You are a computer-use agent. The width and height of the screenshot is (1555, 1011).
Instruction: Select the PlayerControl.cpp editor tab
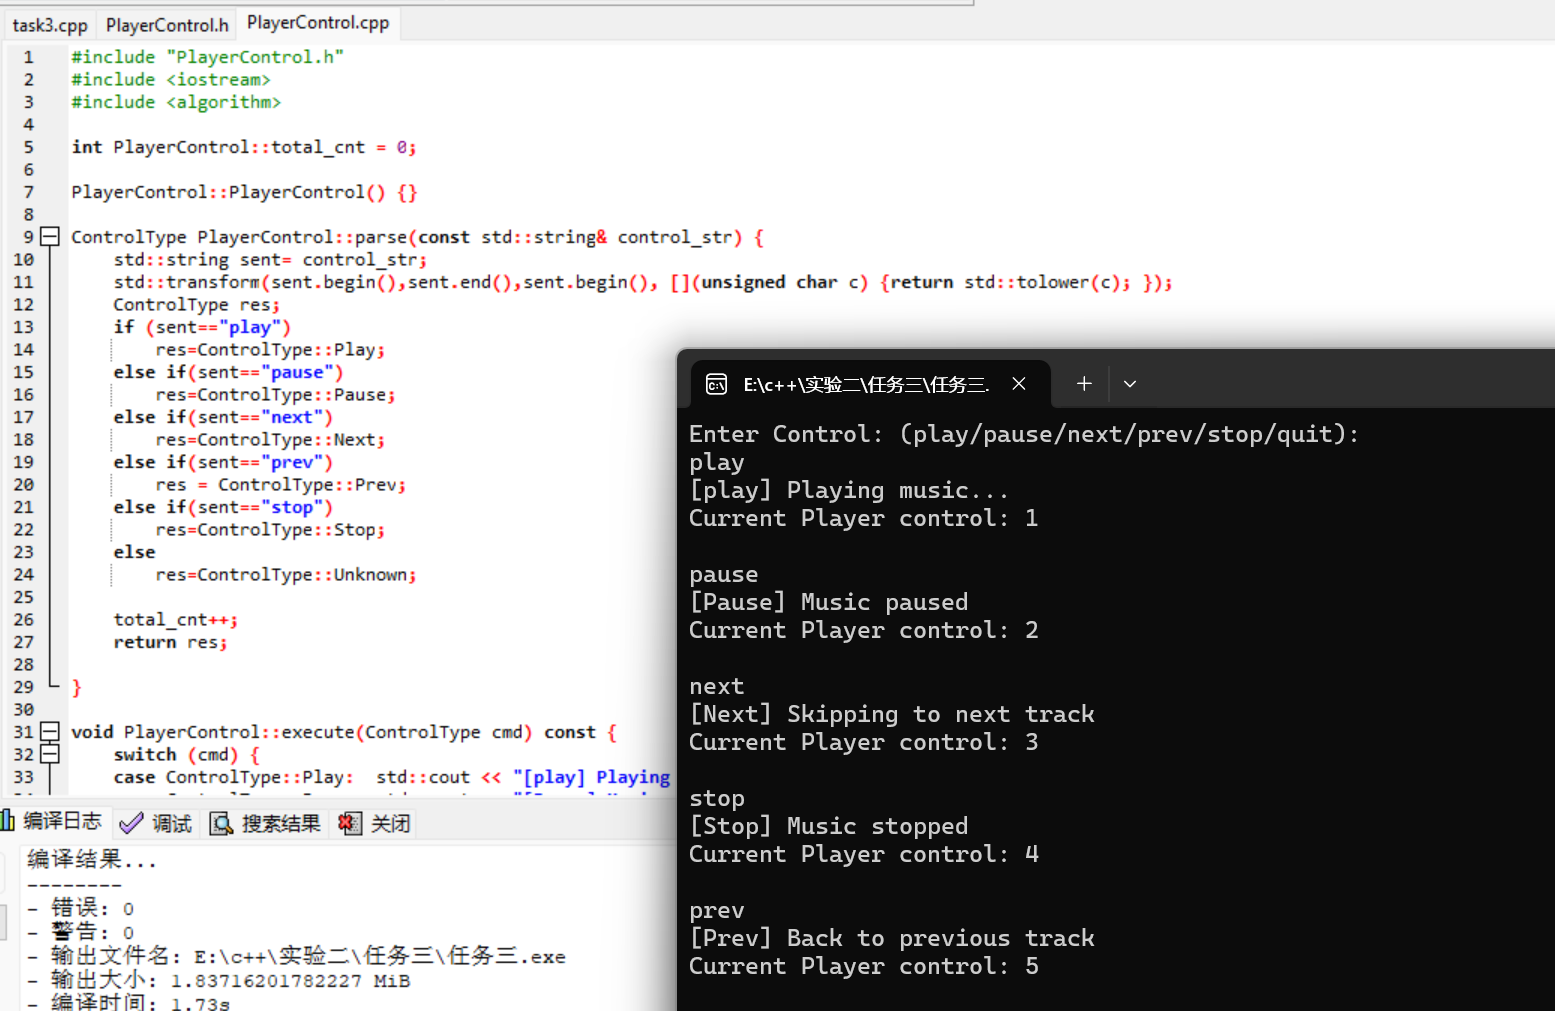point(318,23)
